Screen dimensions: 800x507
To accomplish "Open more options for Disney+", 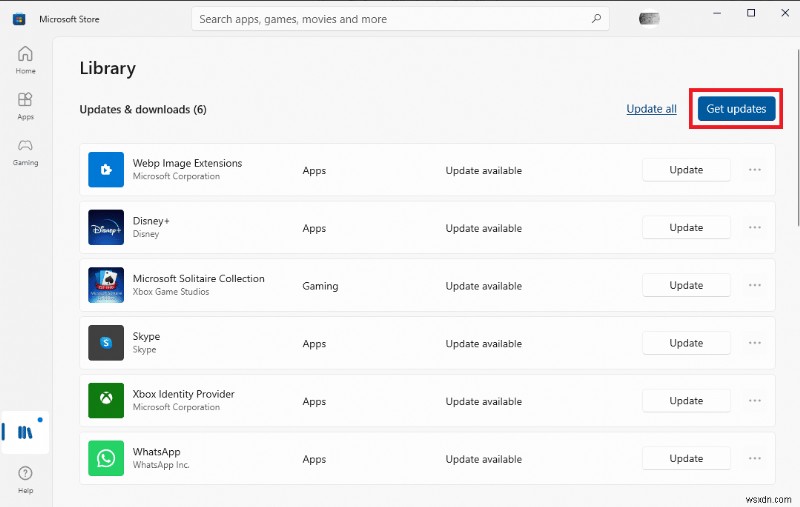I will pyautogui.click(x=755, y=228).
